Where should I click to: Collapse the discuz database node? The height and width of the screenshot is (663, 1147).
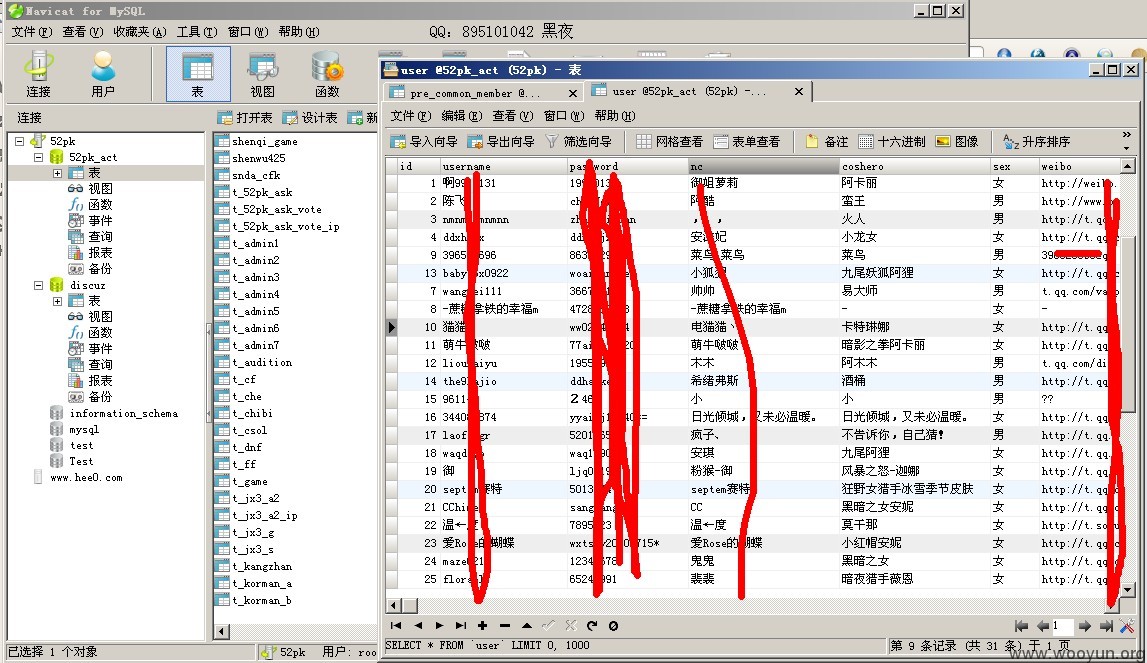tap(39, 285)
